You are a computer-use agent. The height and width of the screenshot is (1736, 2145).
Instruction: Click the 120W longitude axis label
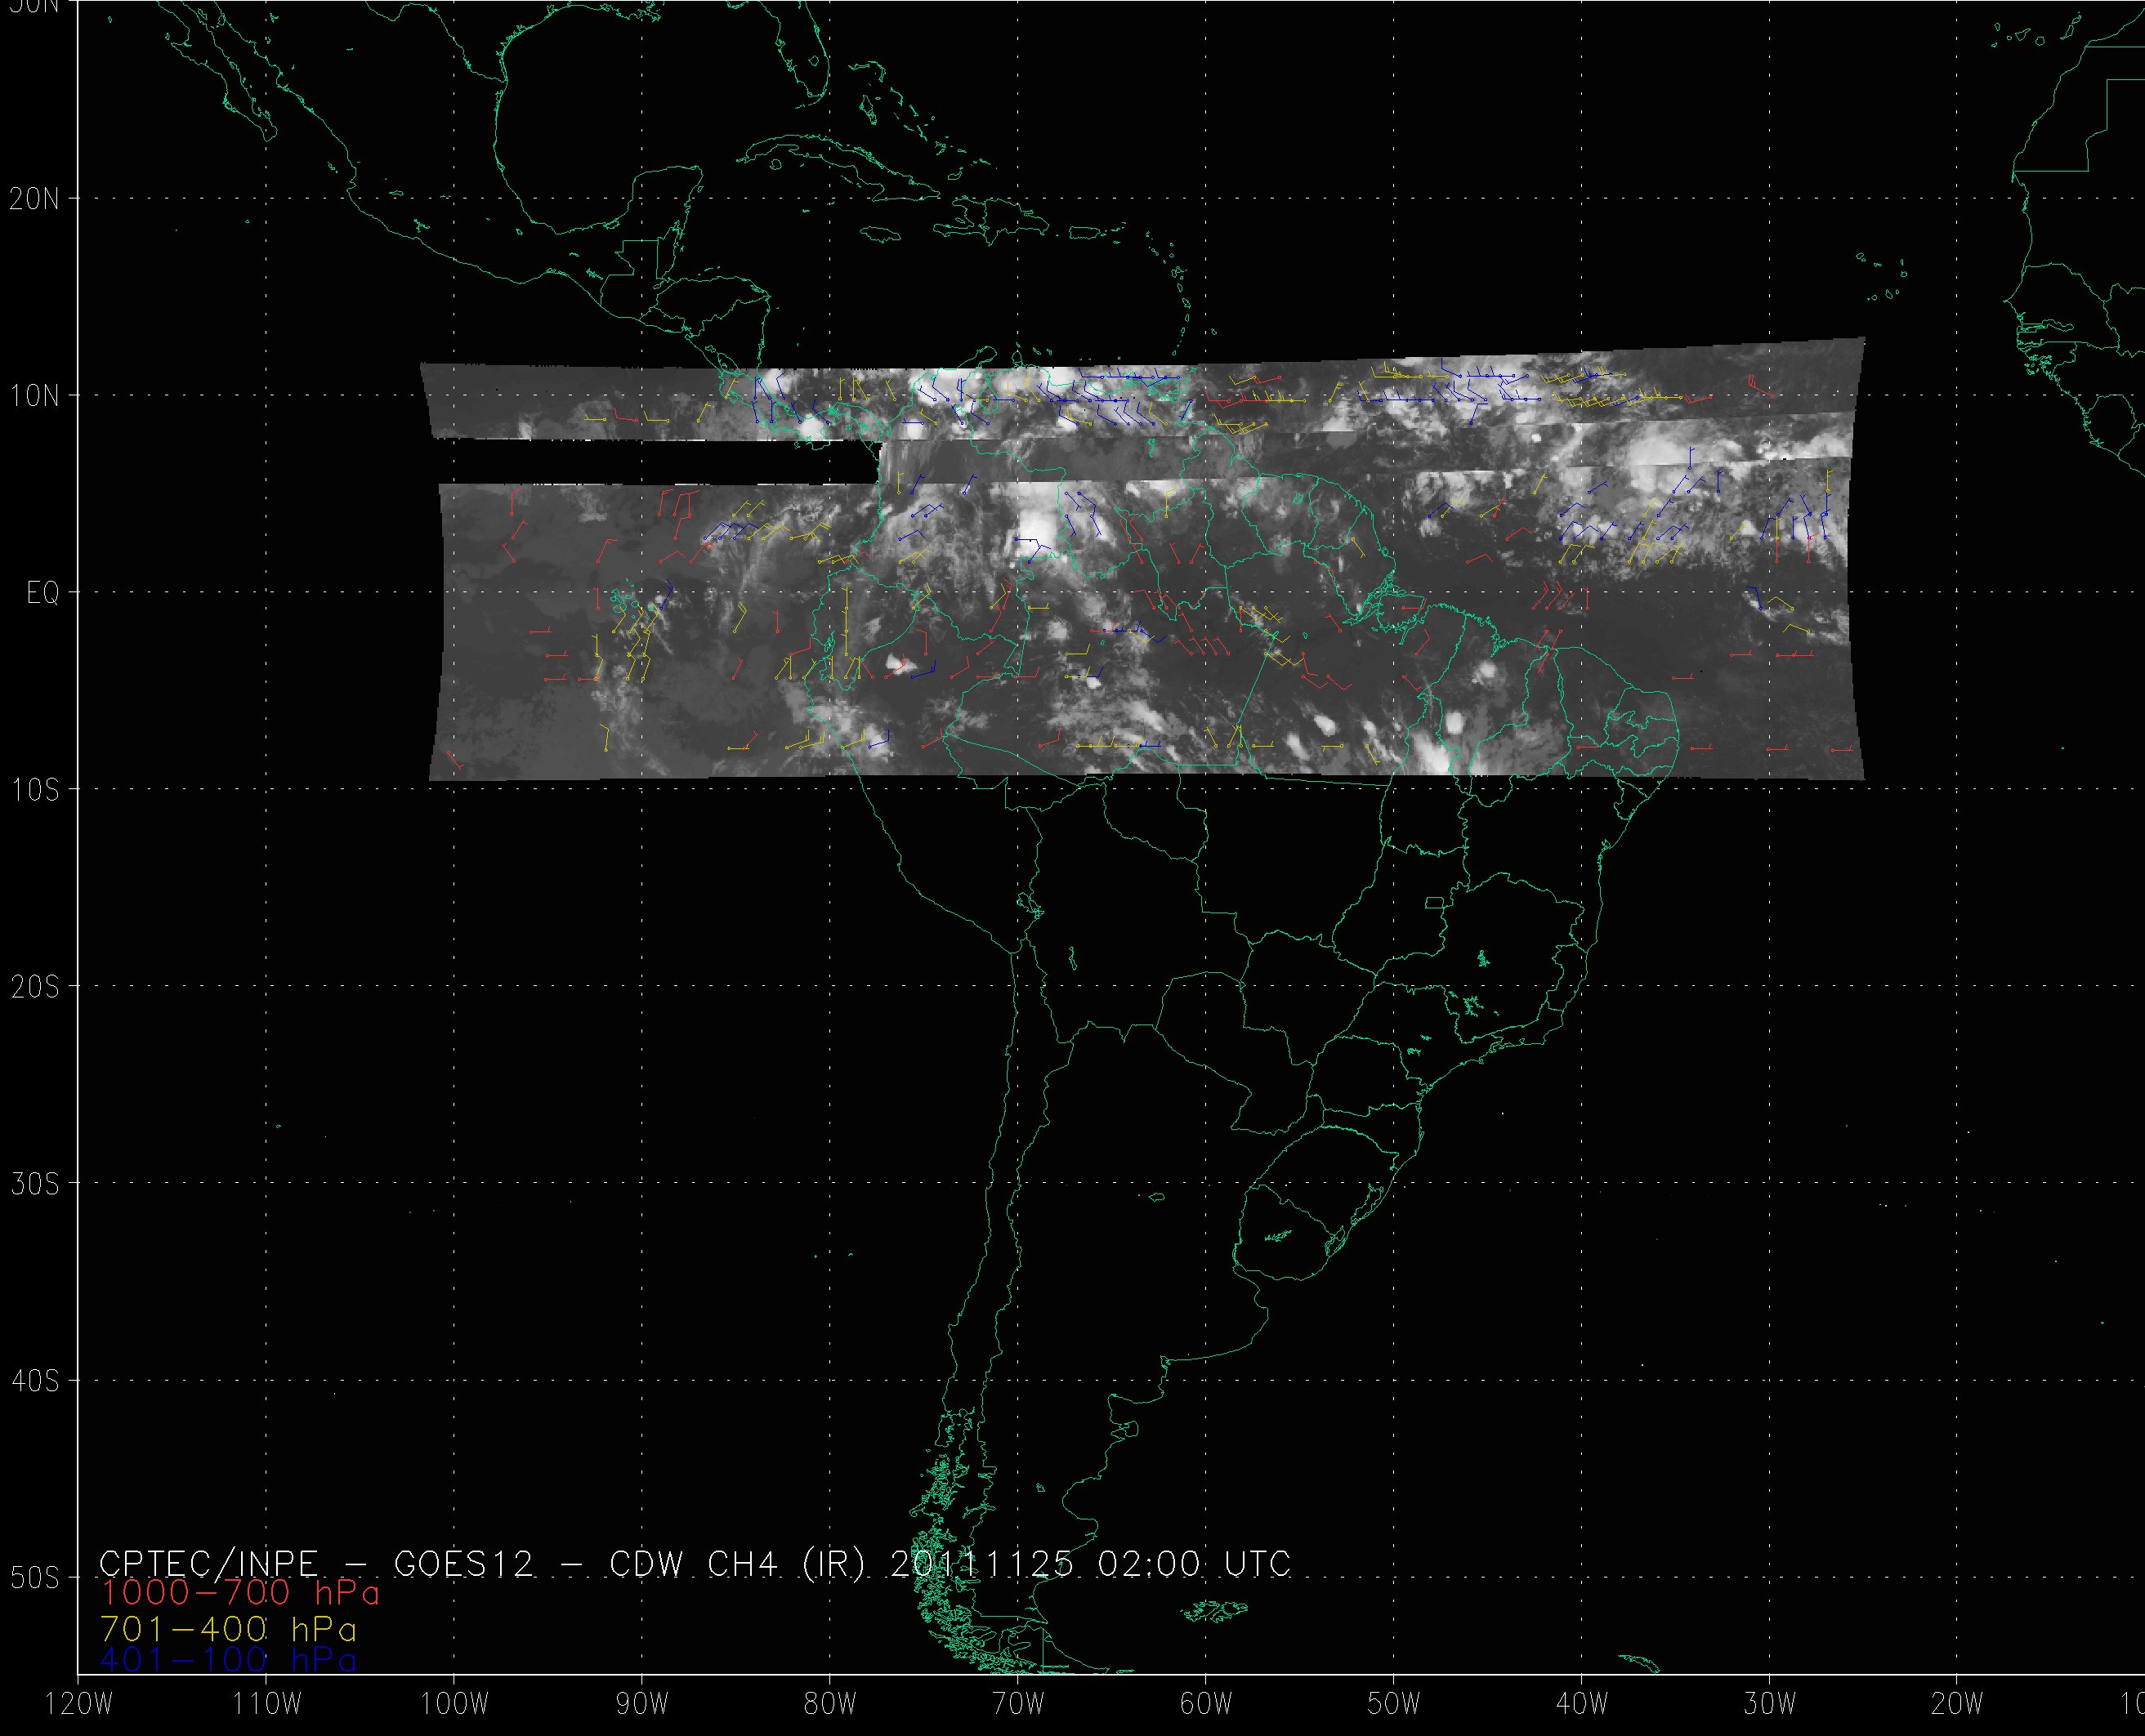coord(80,1705)
